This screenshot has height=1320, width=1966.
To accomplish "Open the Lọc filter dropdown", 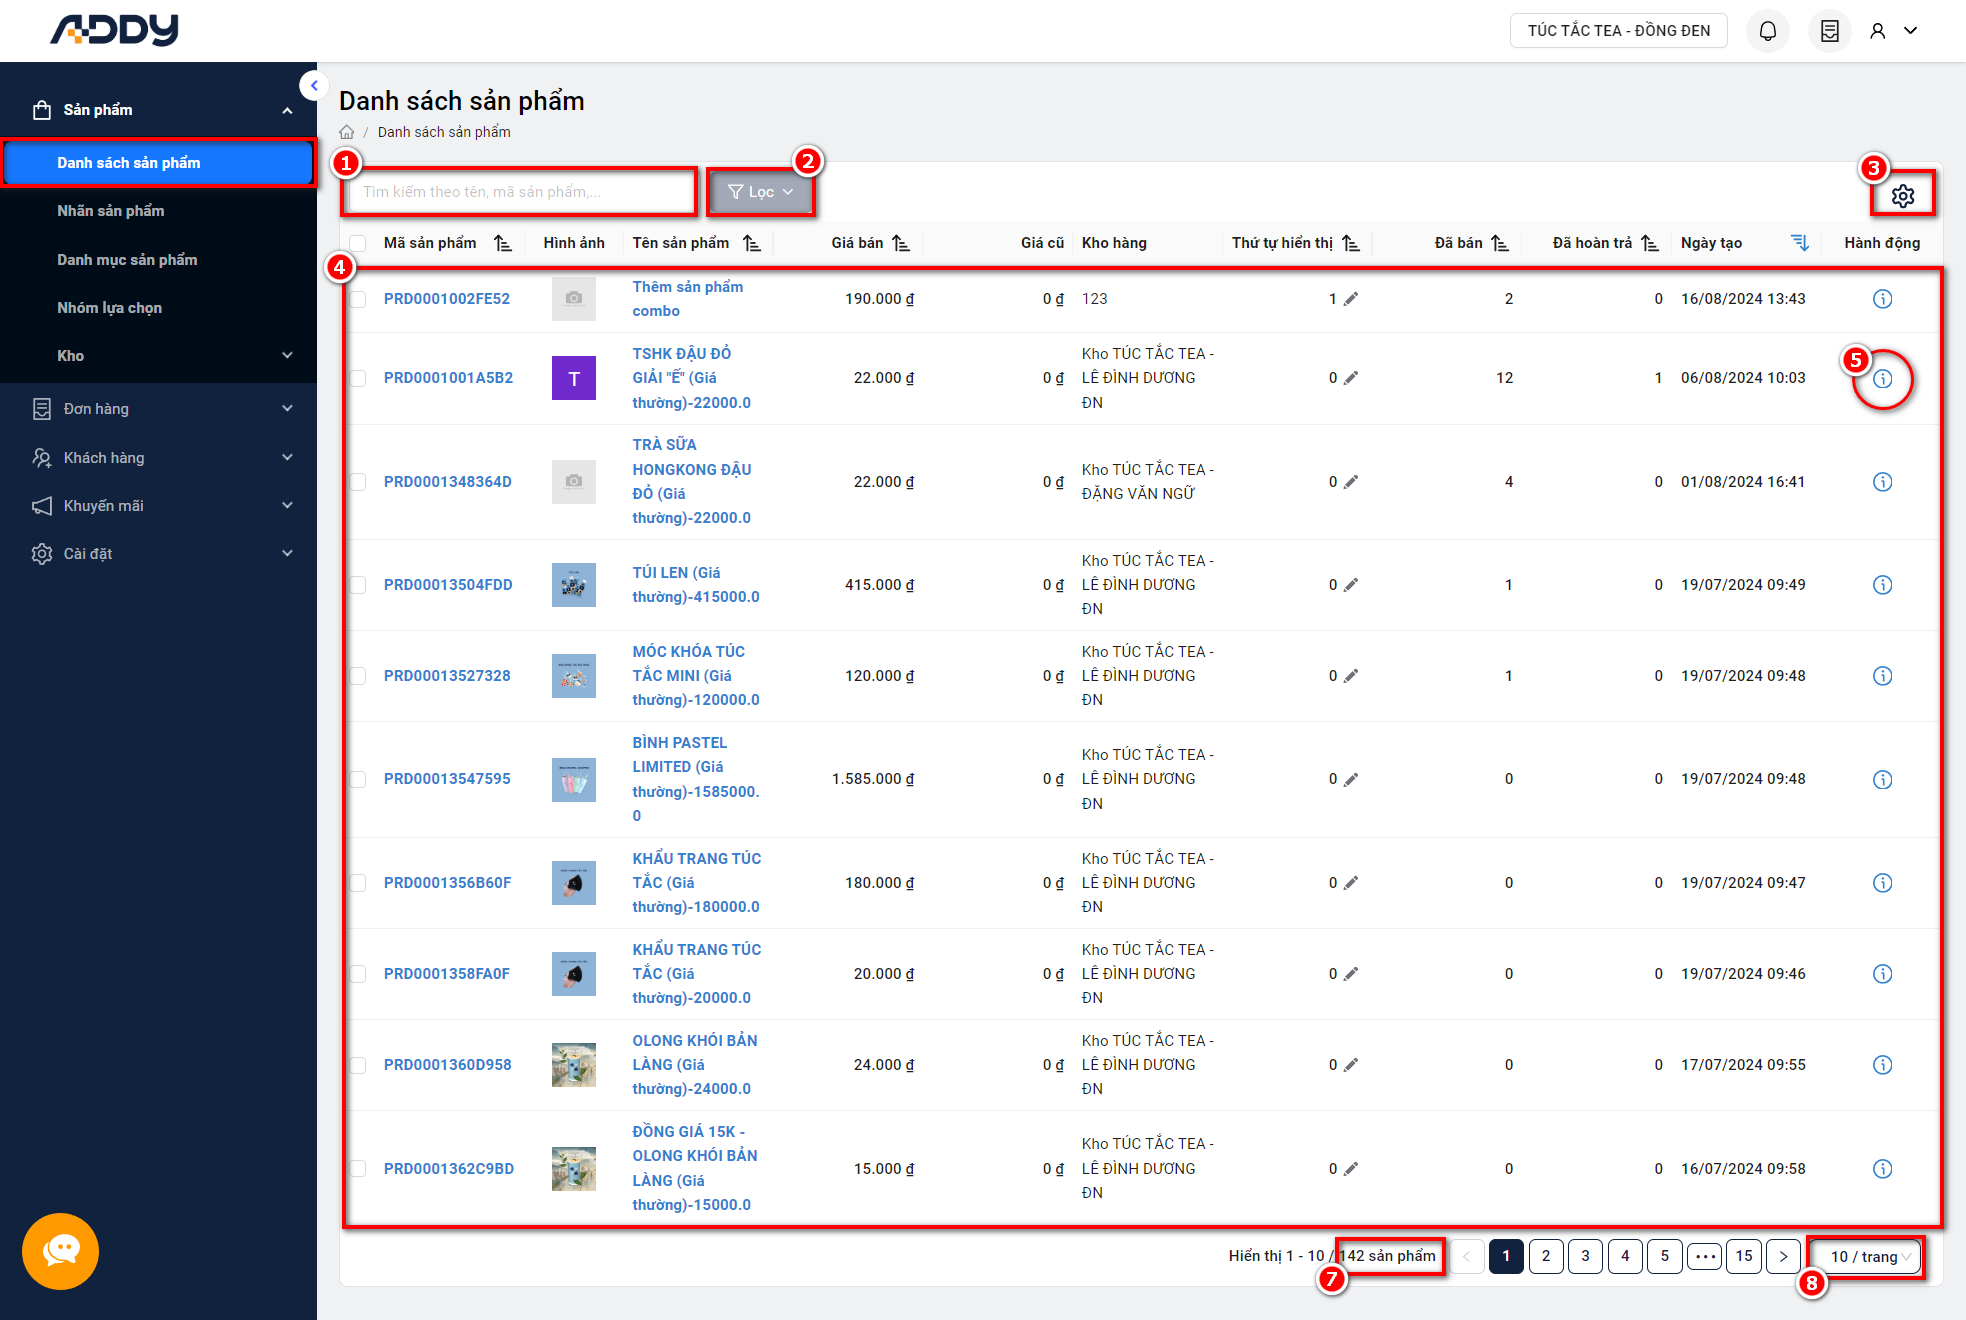I will (x=760, y=192).
